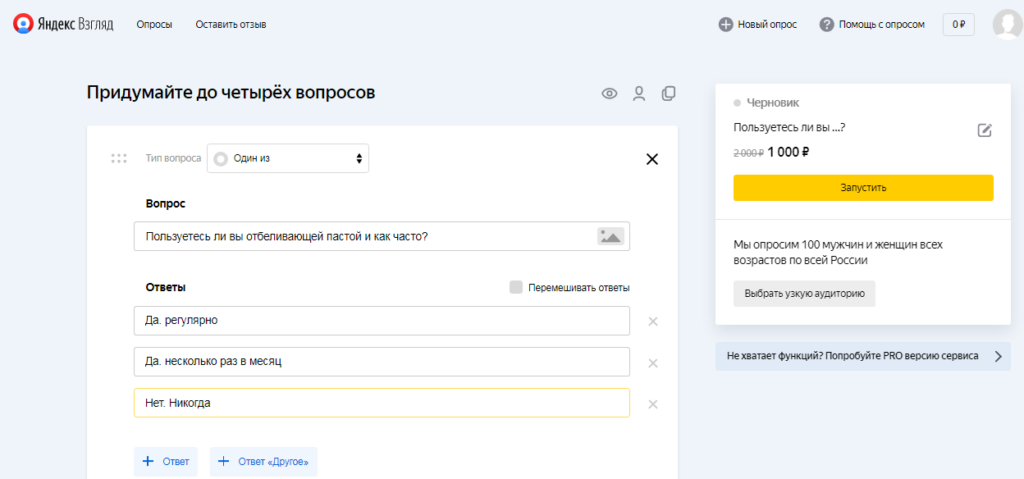The width and height of the screenshot is (1024, 479).
Task: Add another answer with "Ответ" button
Action: tap(166, 461)
